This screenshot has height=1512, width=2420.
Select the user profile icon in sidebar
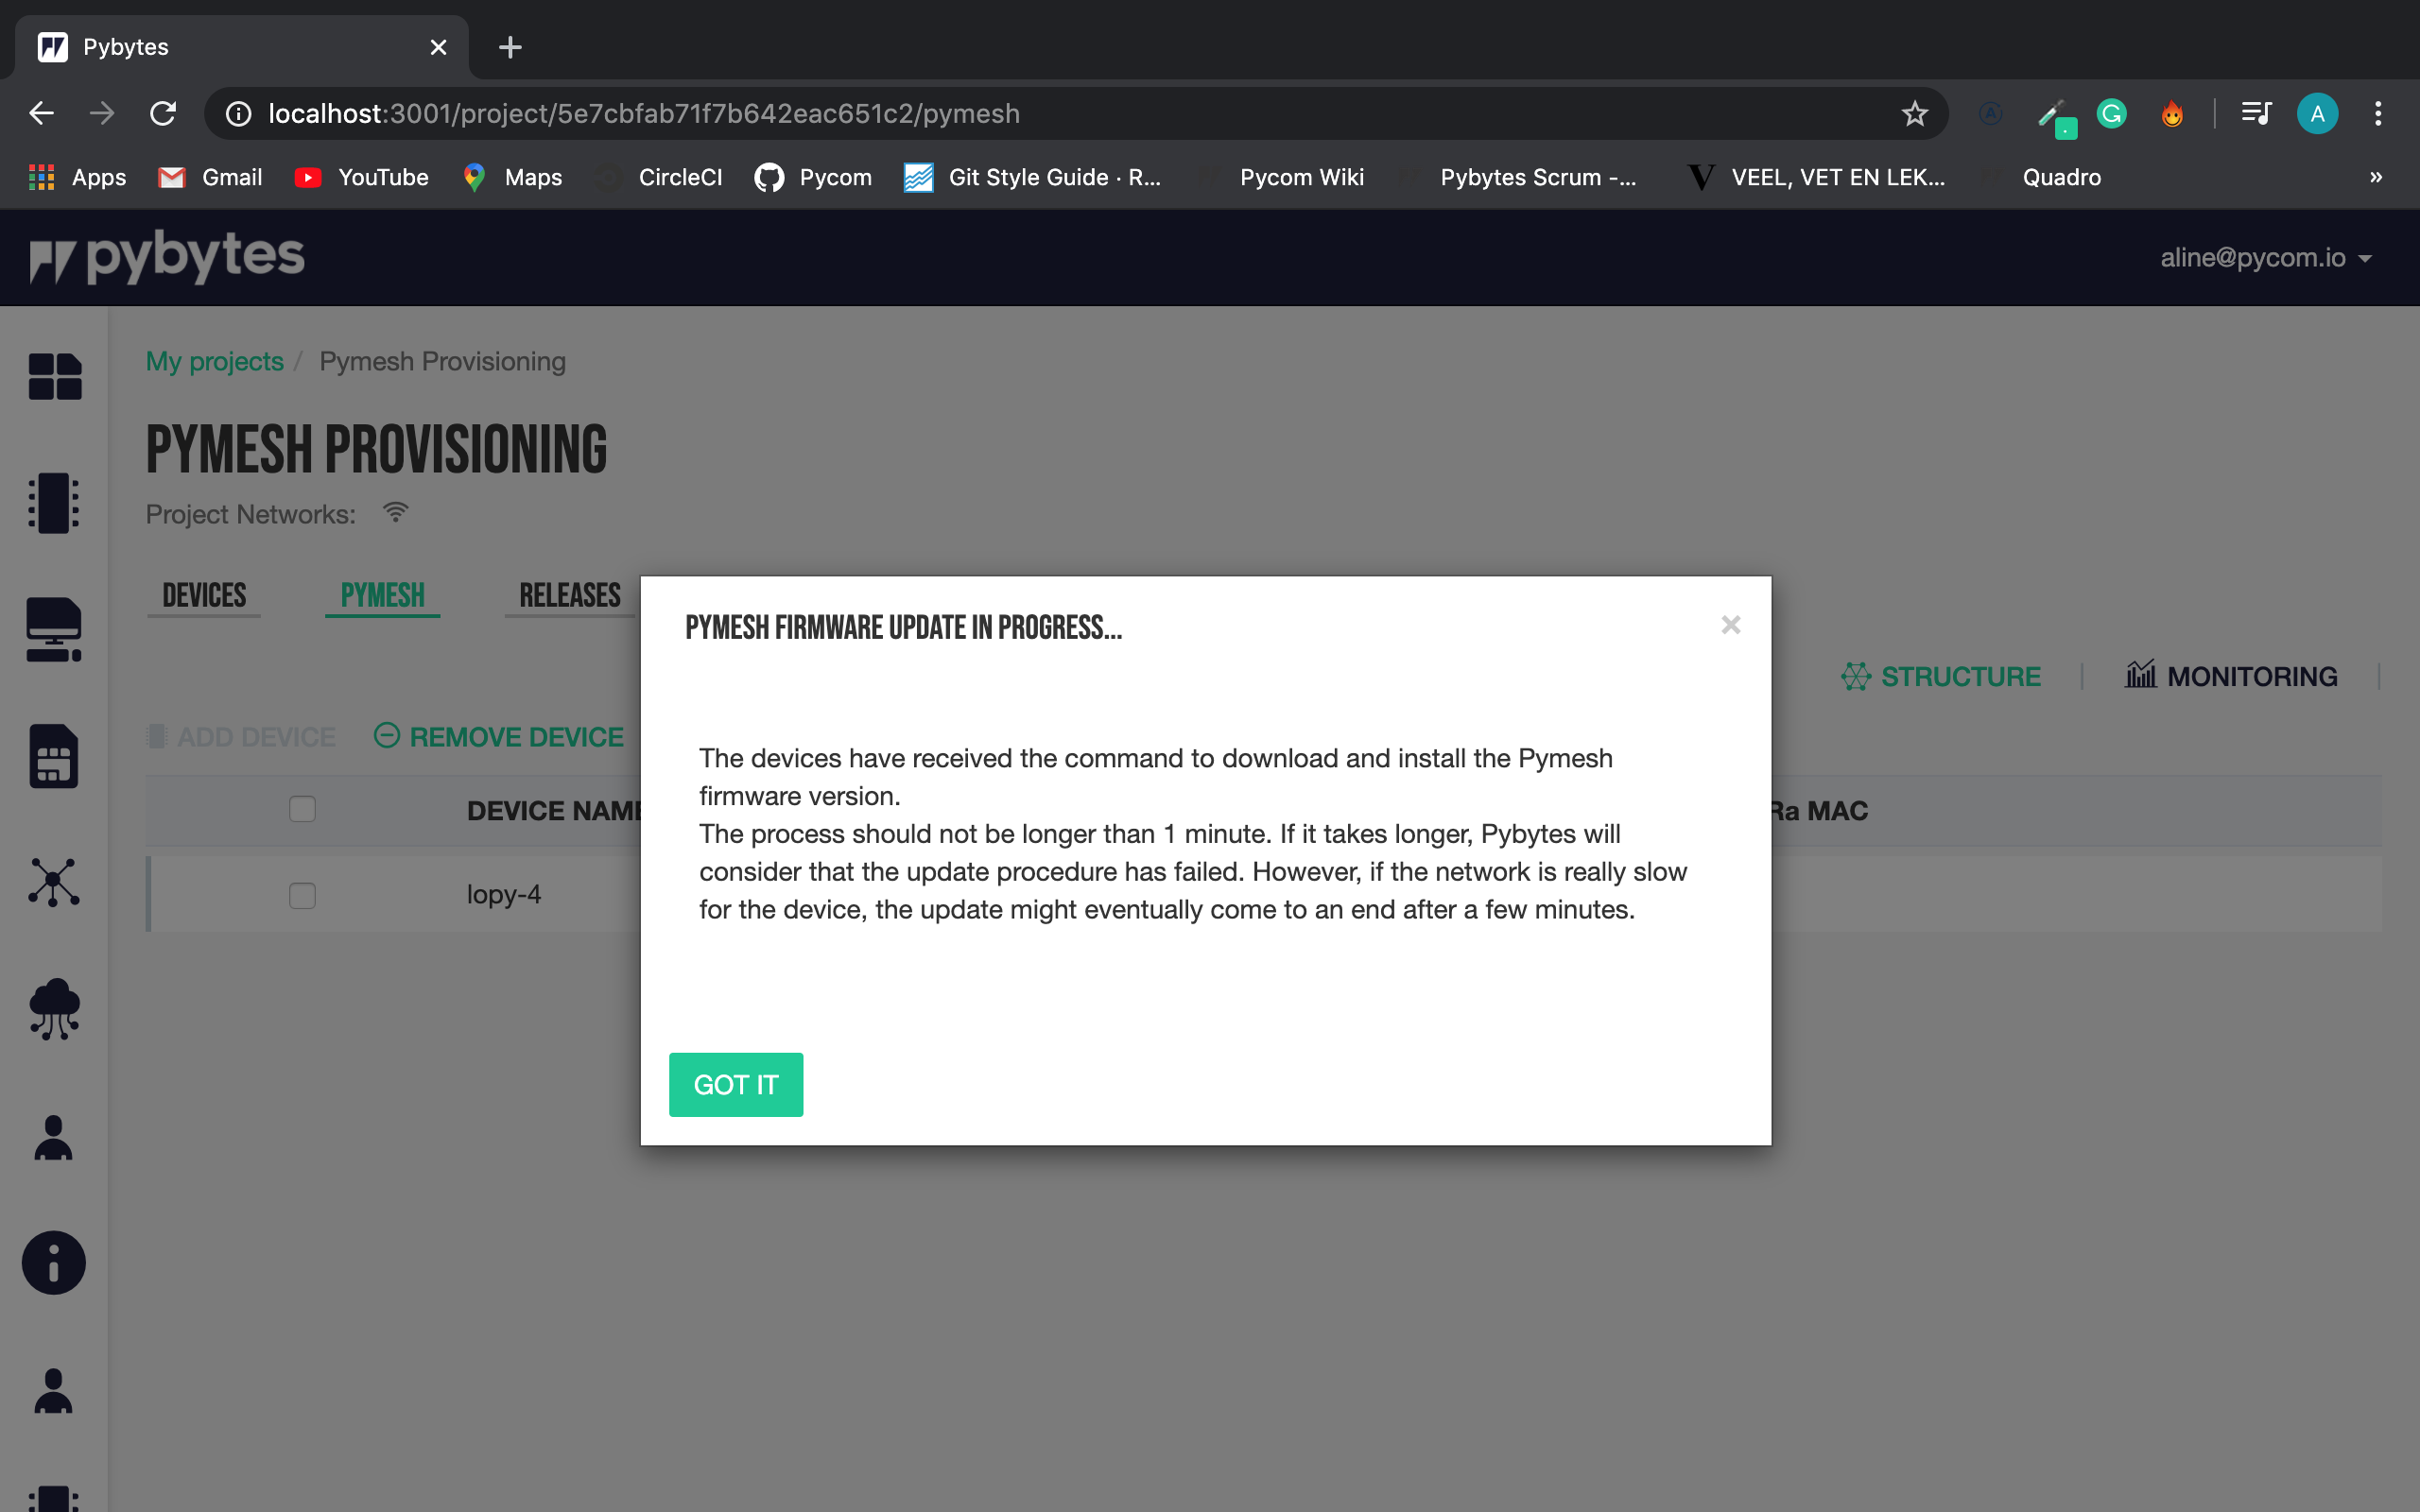[52, 1138]
